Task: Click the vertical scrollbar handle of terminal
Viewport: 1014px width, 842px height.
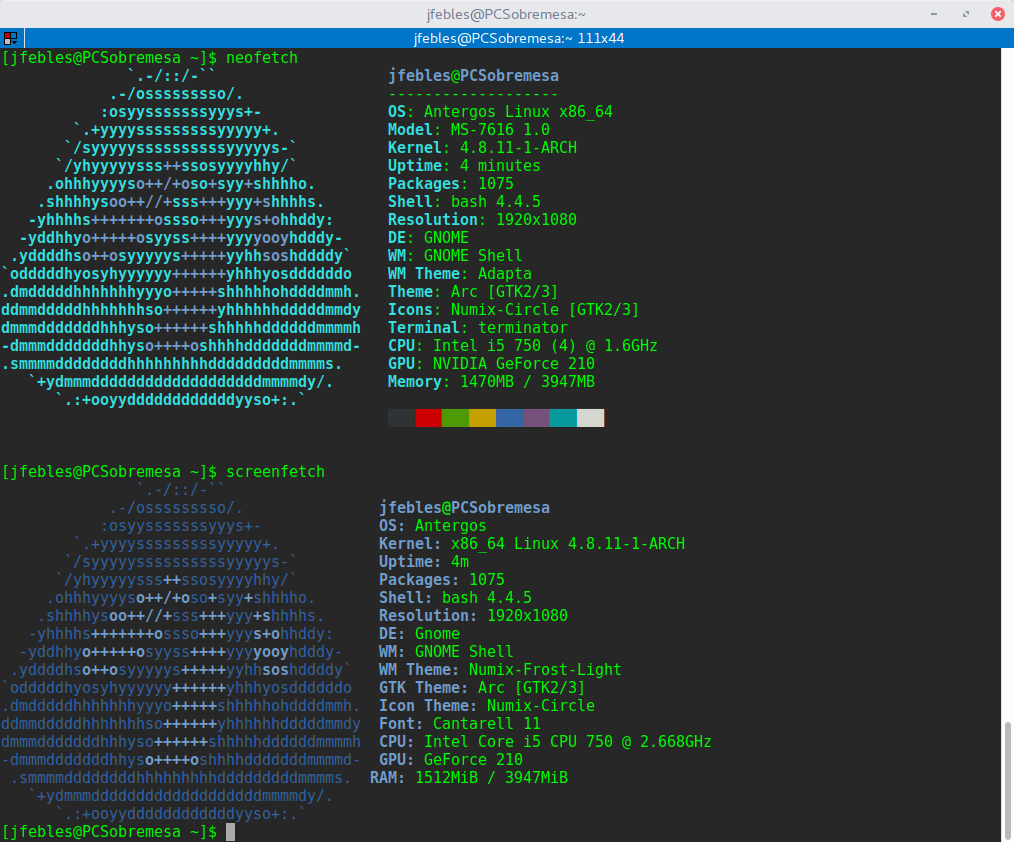Action: pos(1008,781)
